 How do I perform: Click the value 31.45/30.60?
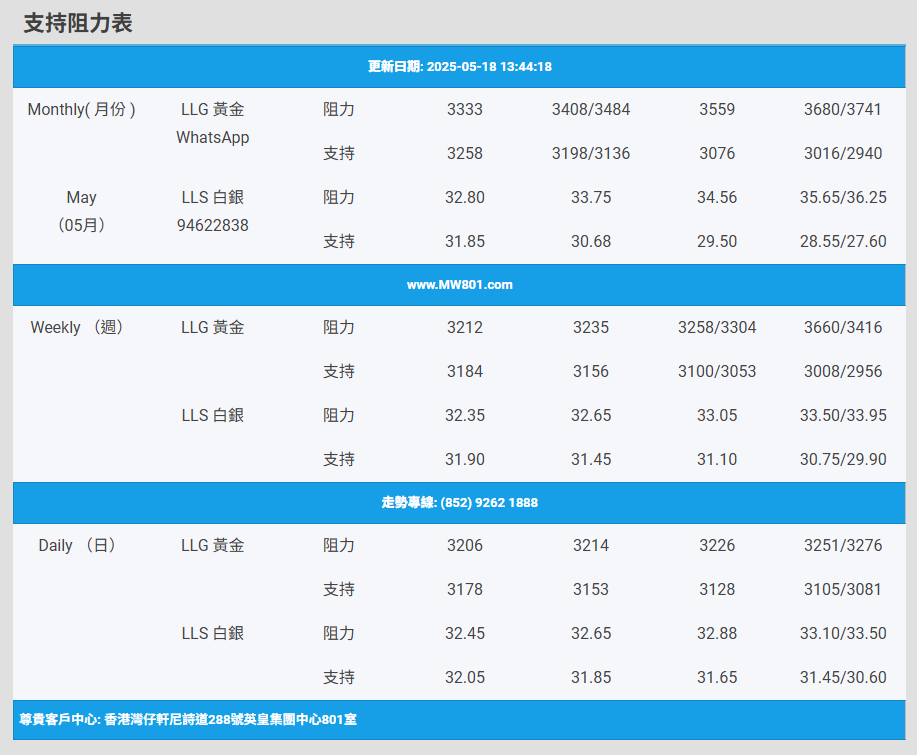[x=843, y=678]
